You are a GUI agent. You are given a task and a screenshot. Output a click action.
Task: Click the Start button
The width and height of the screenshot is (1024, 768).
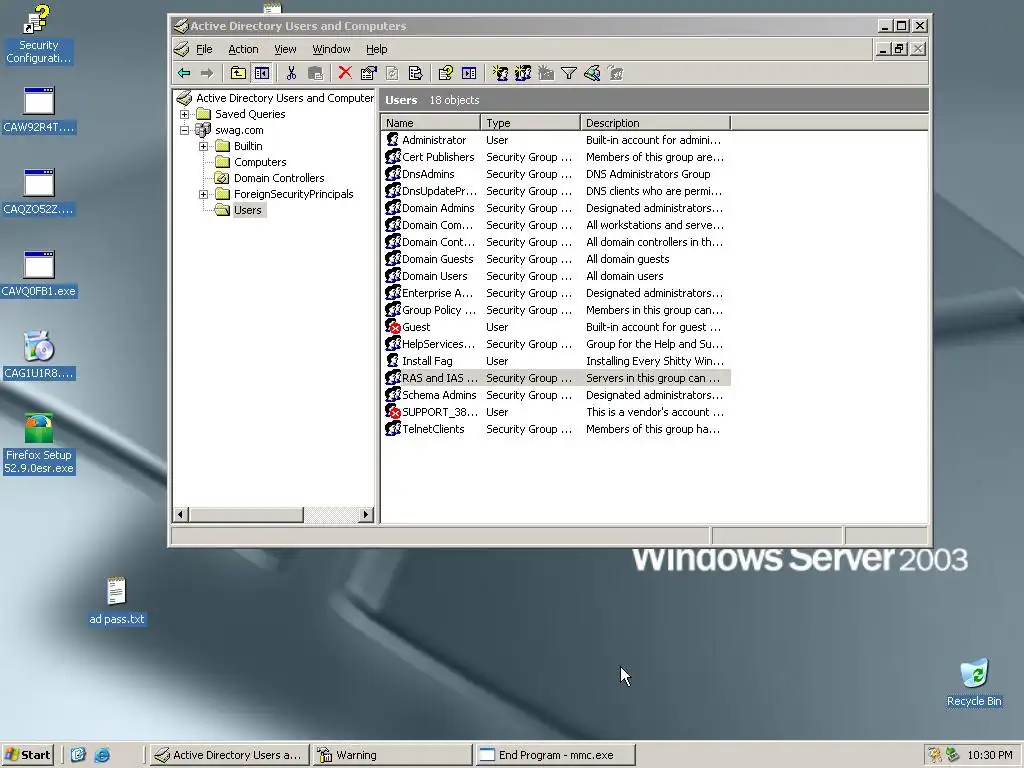28,755
